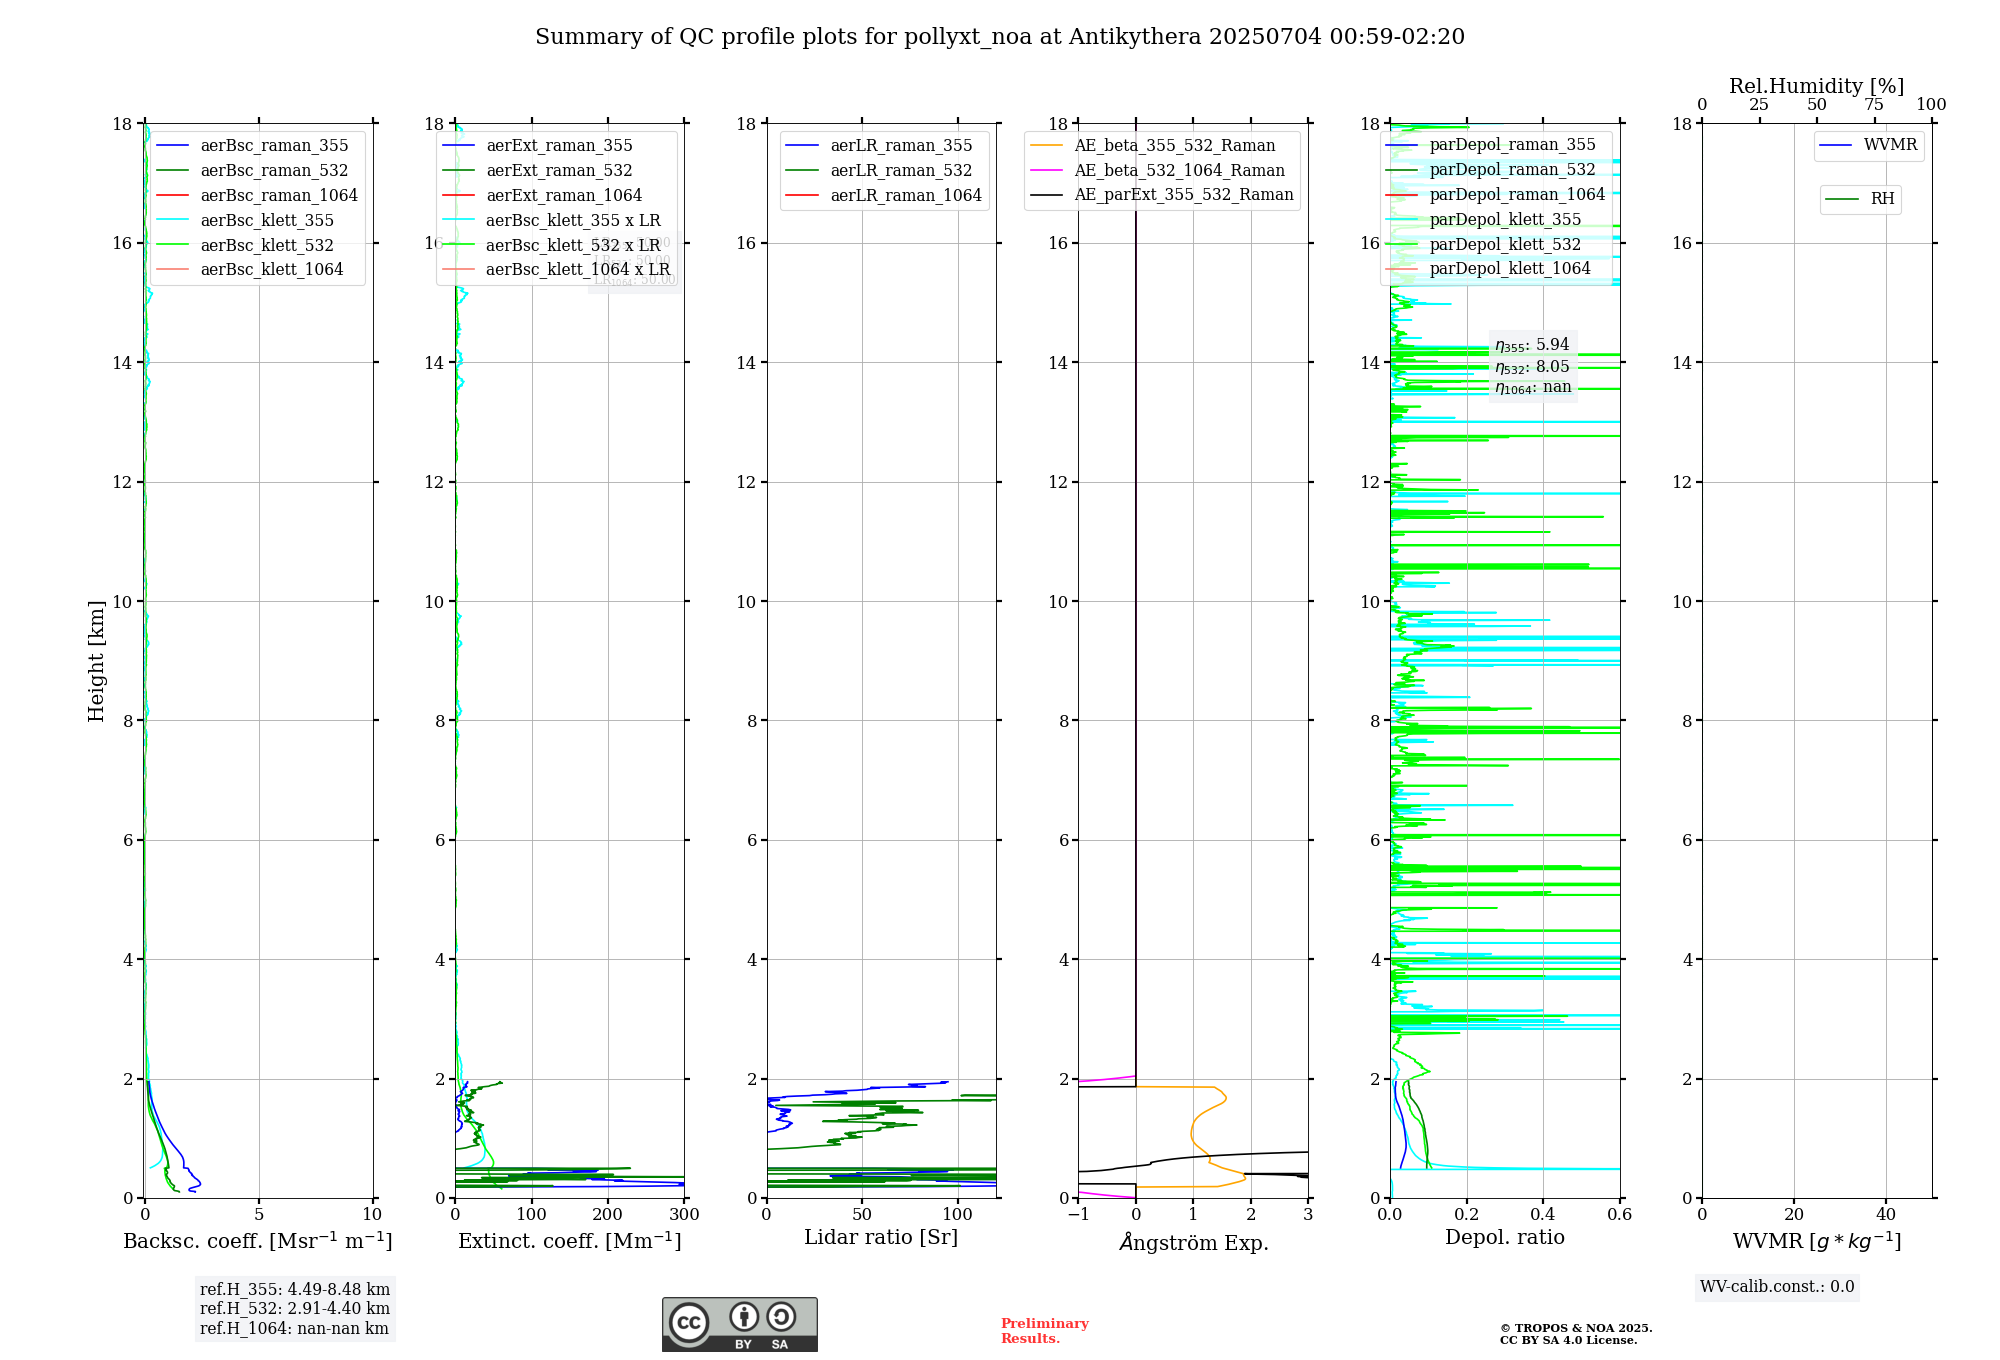Click the WVMR legend entry
Viewport: 2000px width, 1360px height.
click(1869, 145)
